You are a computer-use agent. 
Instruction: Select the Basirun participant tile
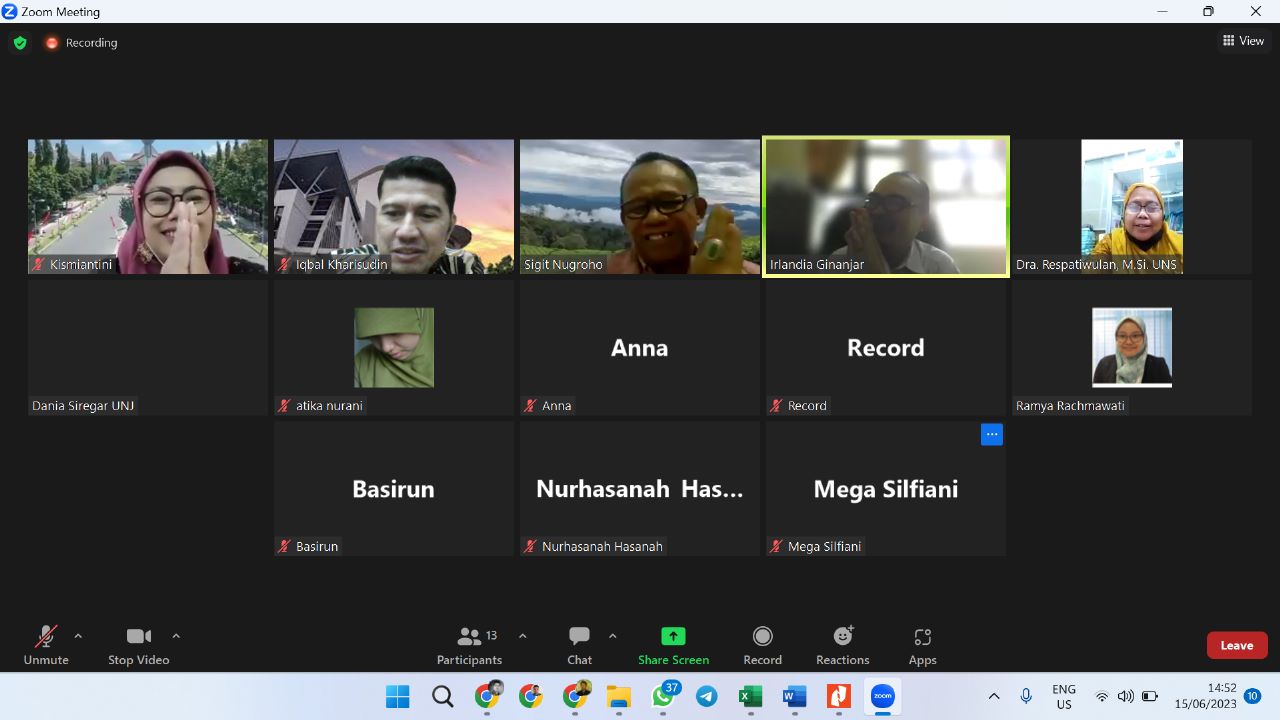(394, 489)
